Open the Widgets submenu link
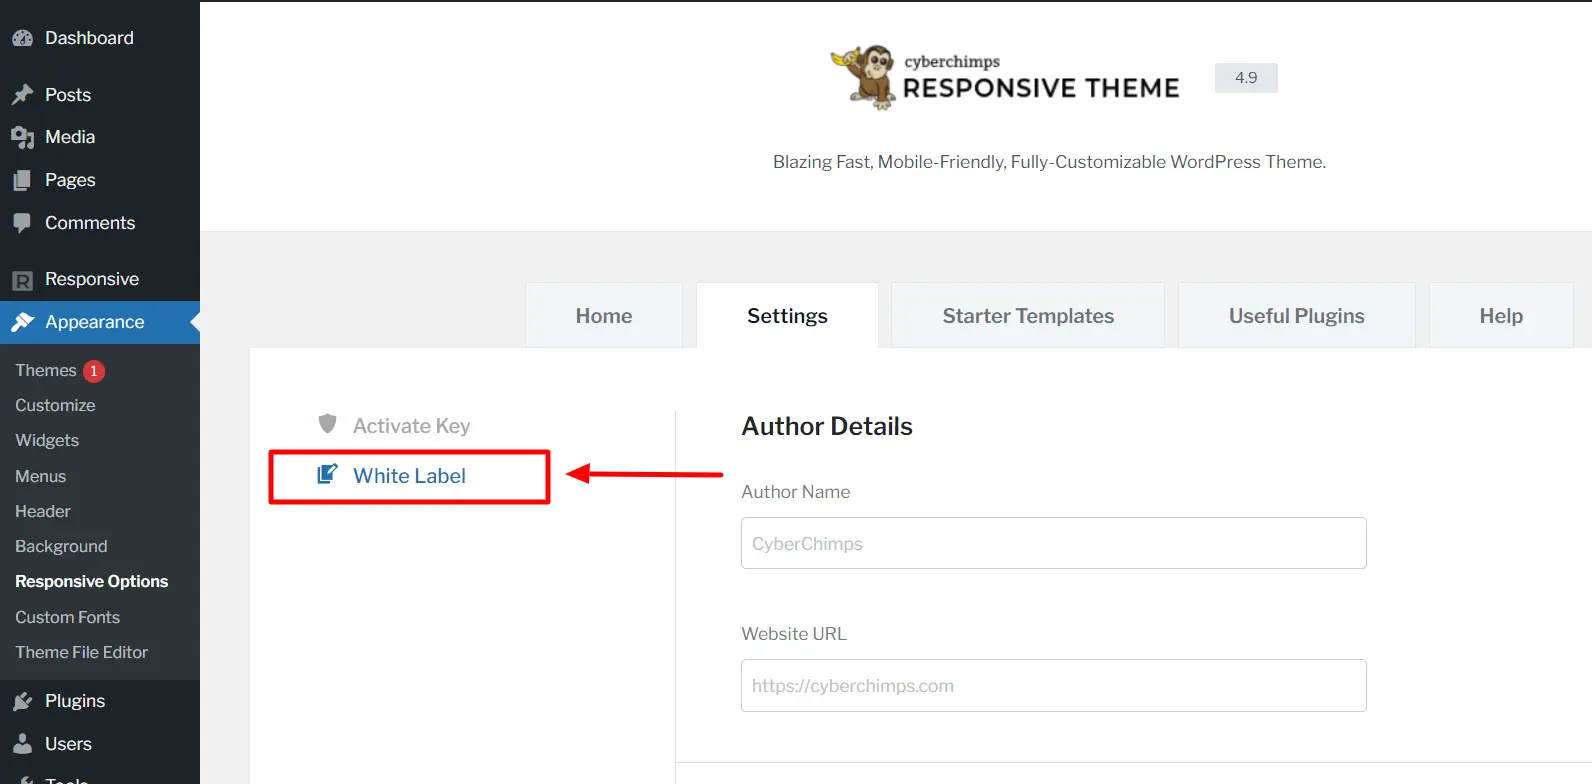 (x=47, y=440)
